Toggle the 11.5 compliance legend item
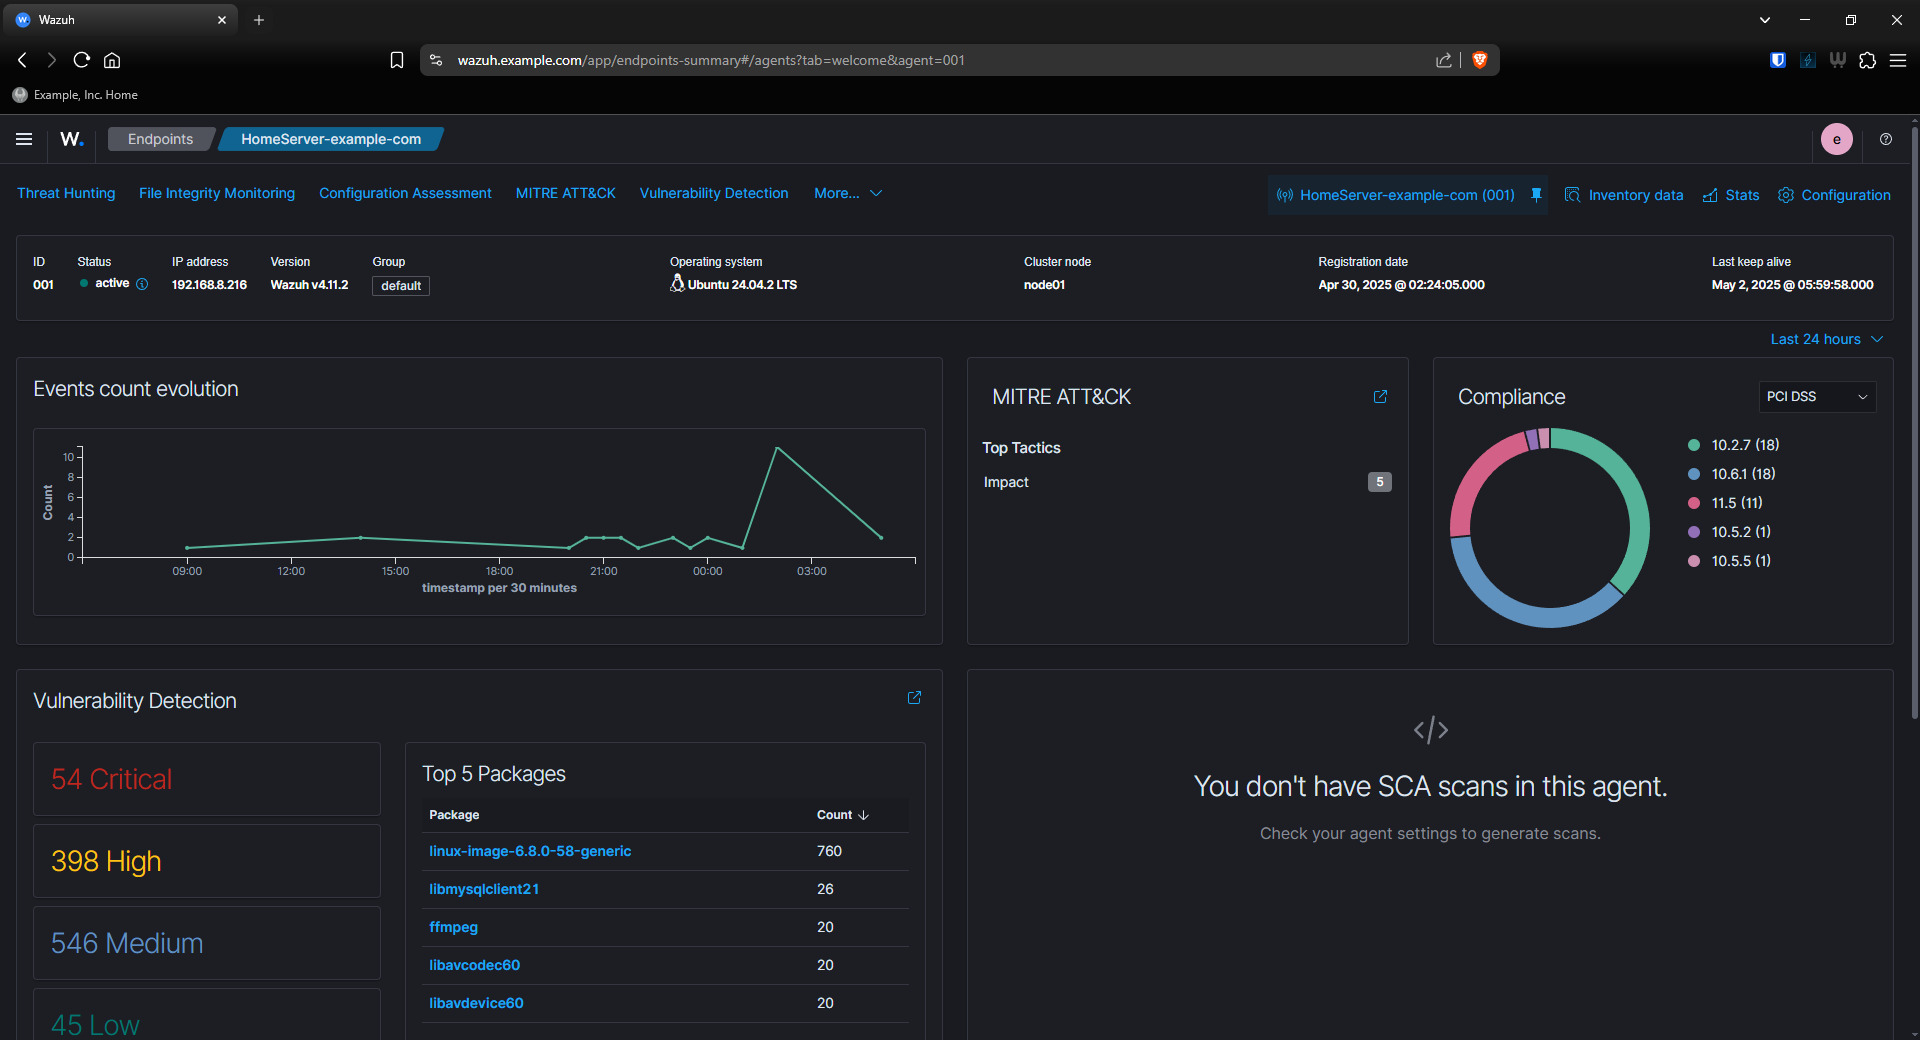 click(x=1736, y=503)
